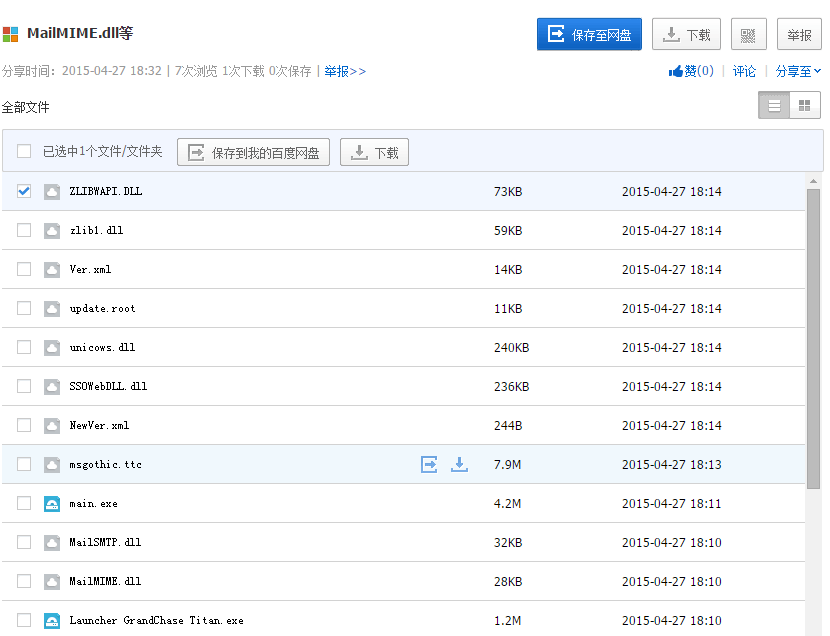
Task: Click file name zlib1.dll
Action: coord(96,231)
